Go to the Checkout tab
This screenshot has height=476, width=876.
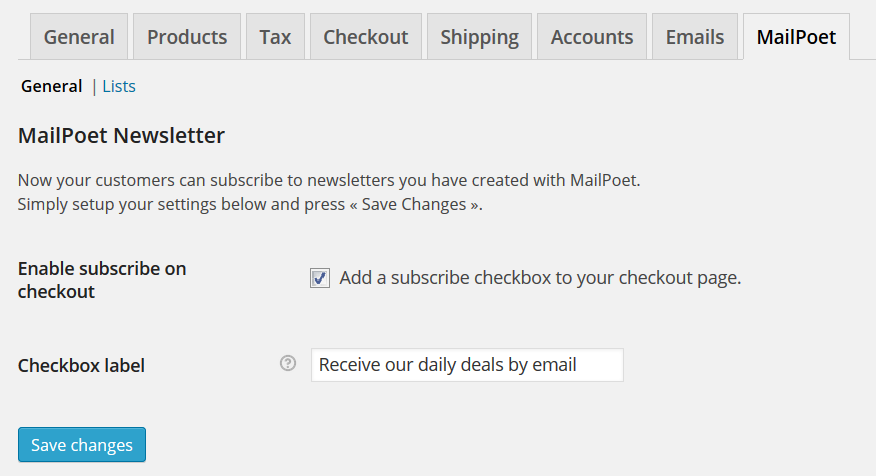366,37
